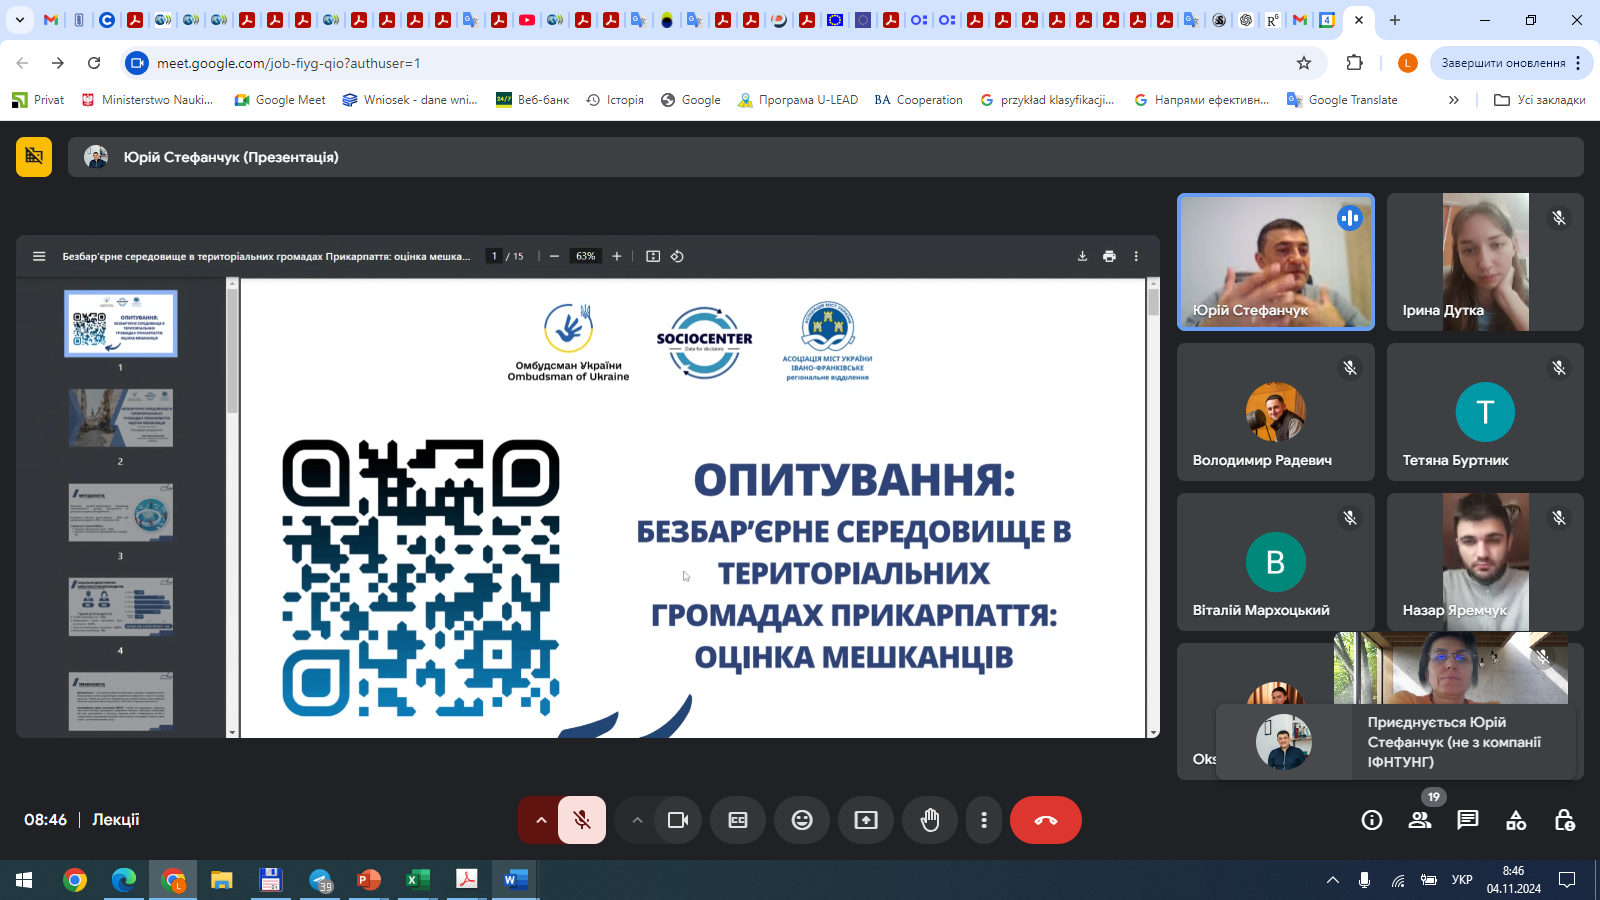Unmute the microphone

pos(582,820)
